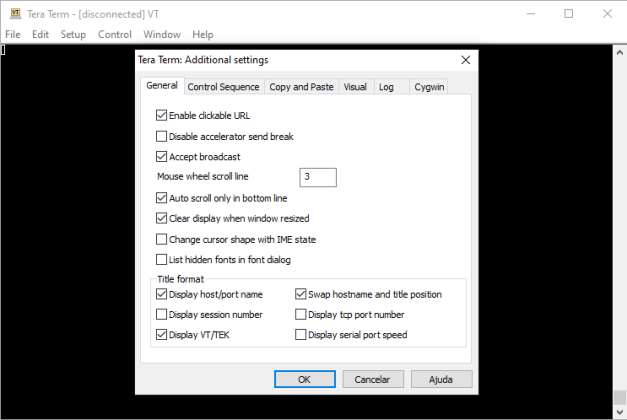Open the Setup menu
This screenshot has width=627, height=420.
(x=73, y=34)
